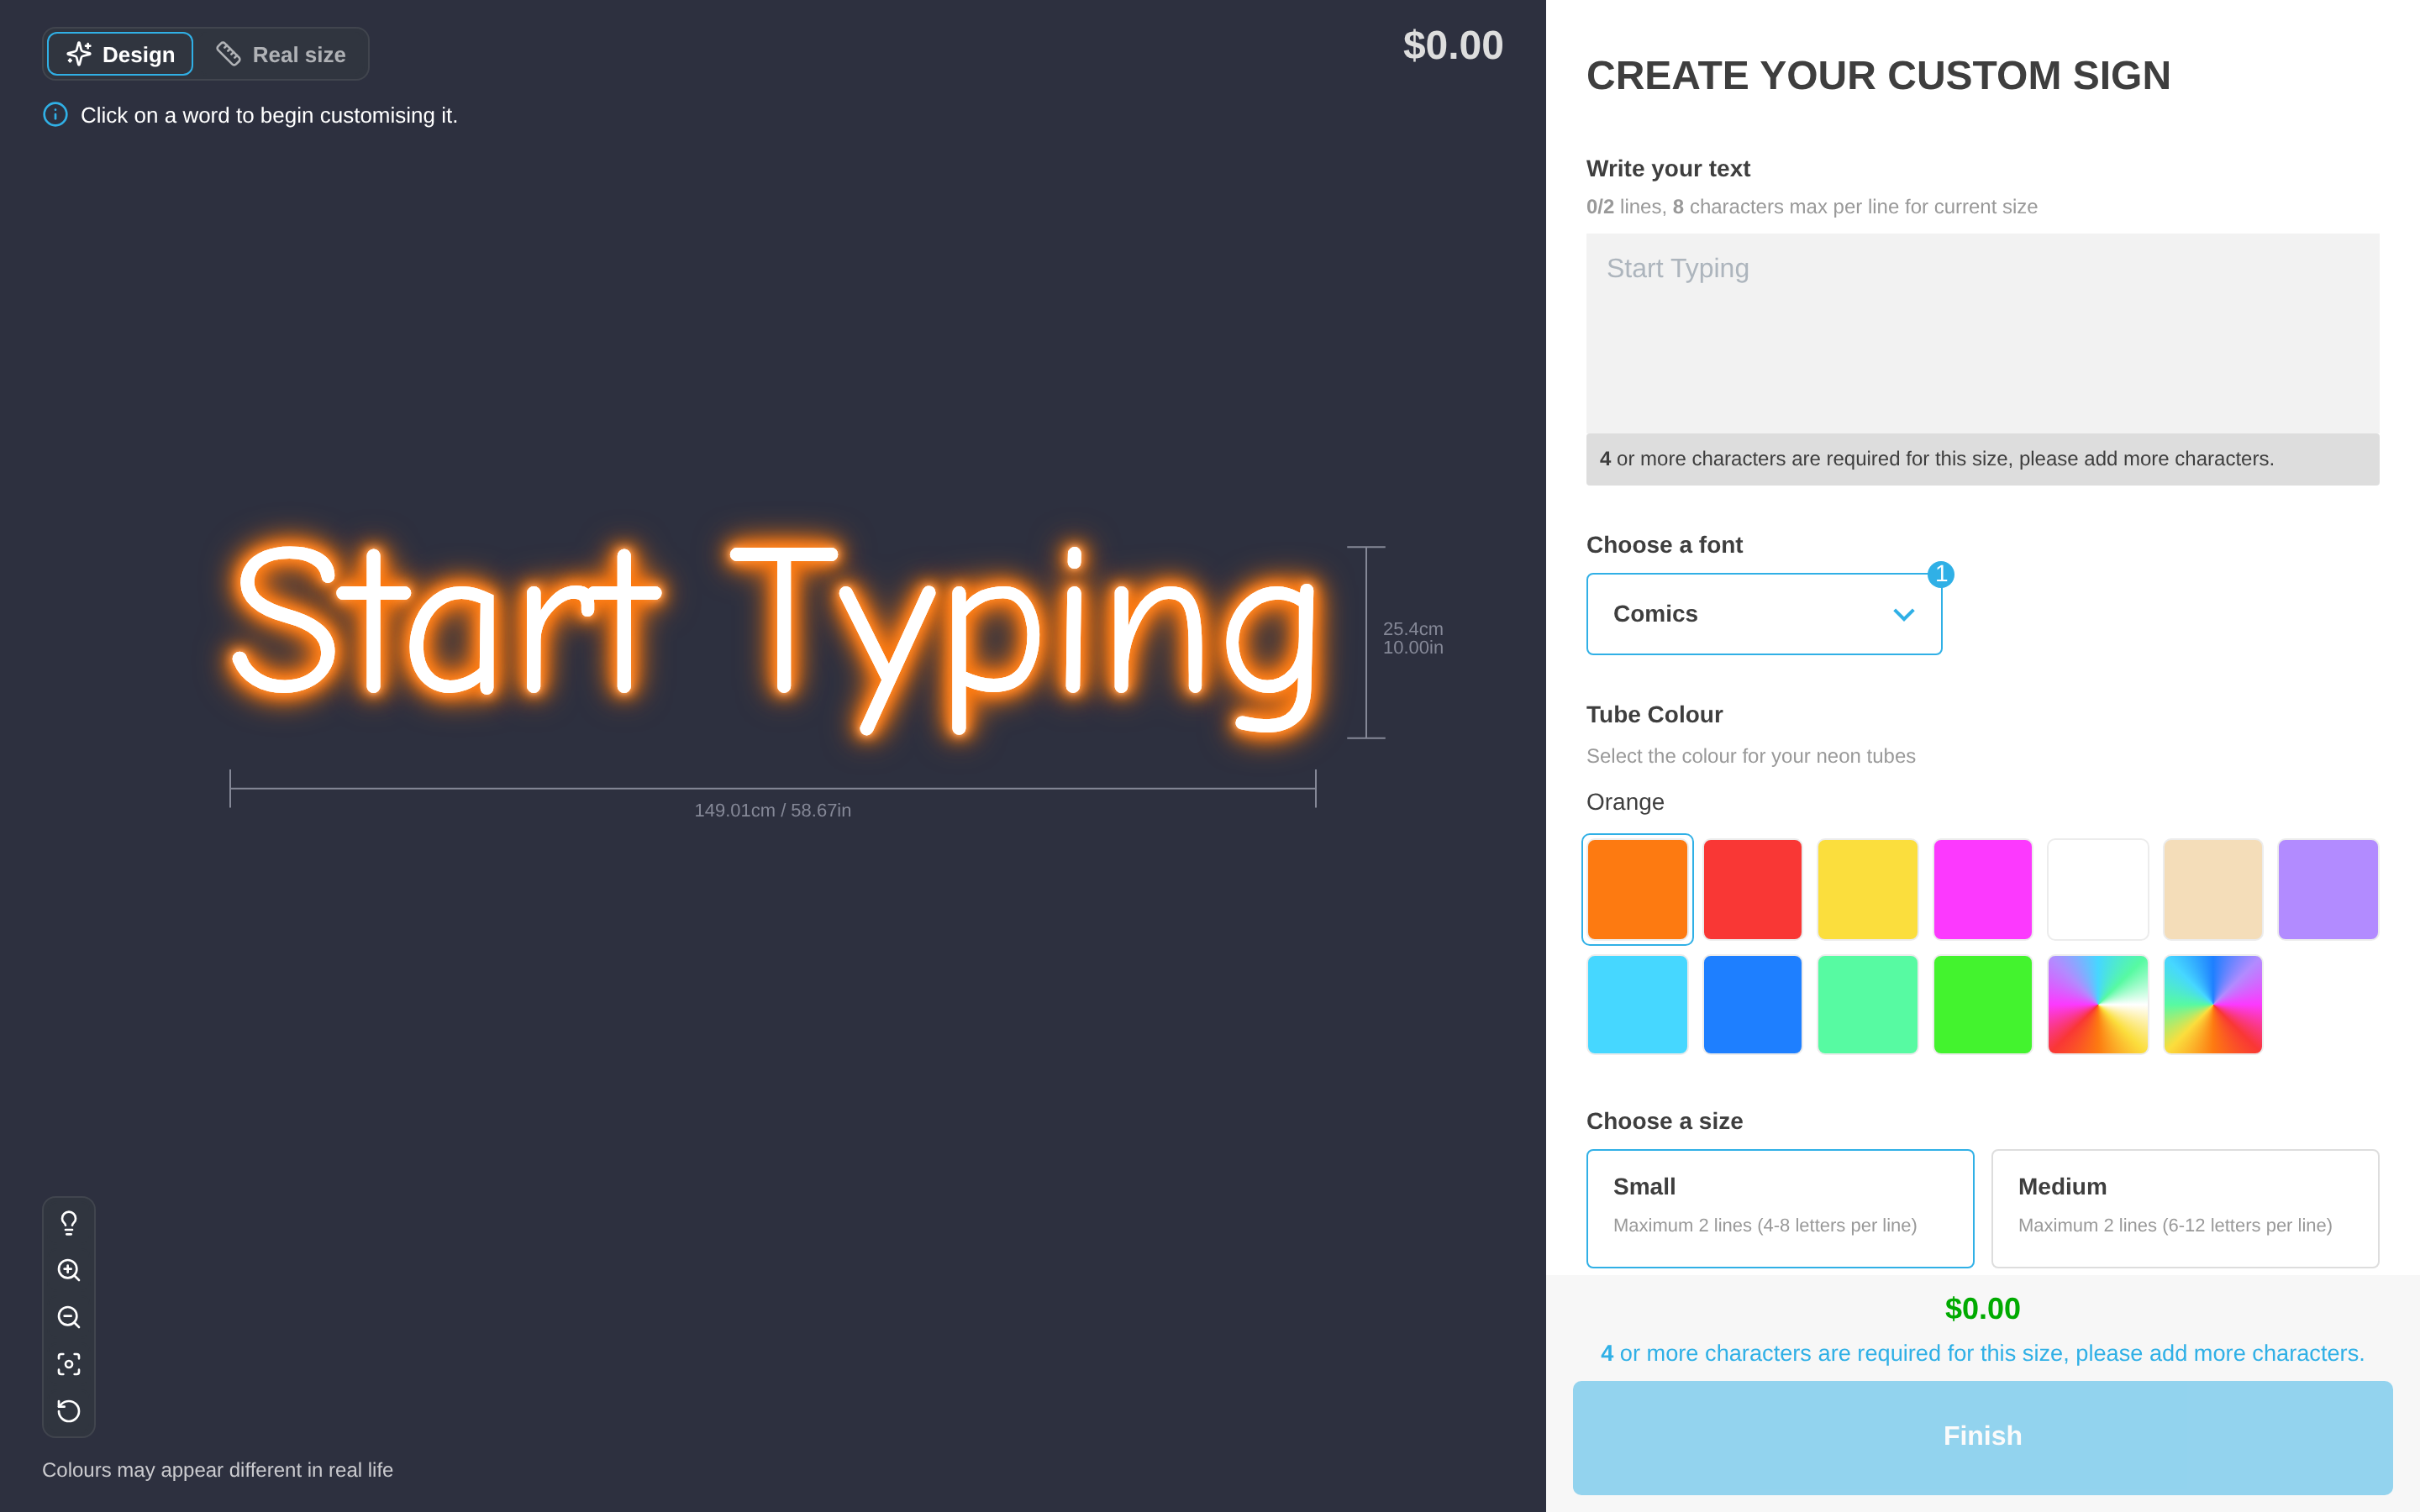
Task: Center the preview with focus icon
Action: (68, 1364)
